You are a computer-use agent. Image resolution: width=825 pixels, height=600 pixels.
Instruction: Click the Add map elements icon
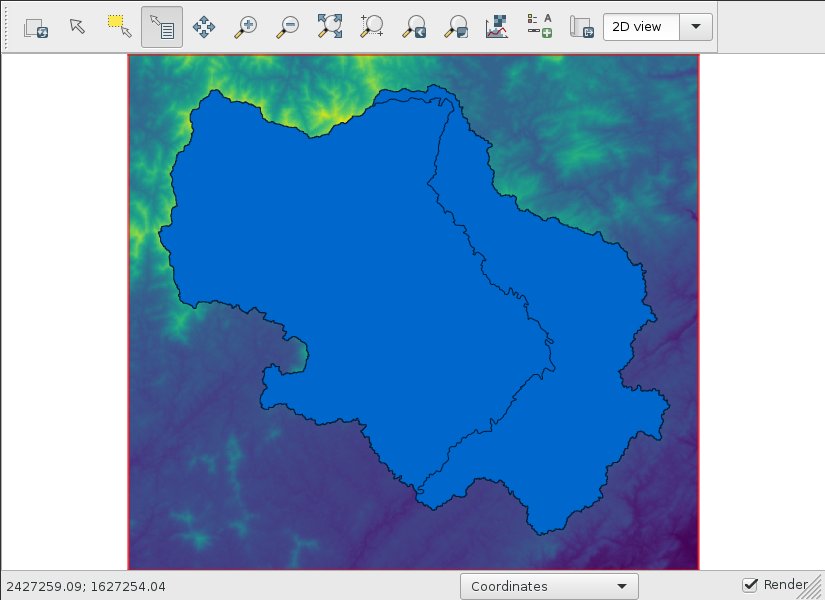539,27
